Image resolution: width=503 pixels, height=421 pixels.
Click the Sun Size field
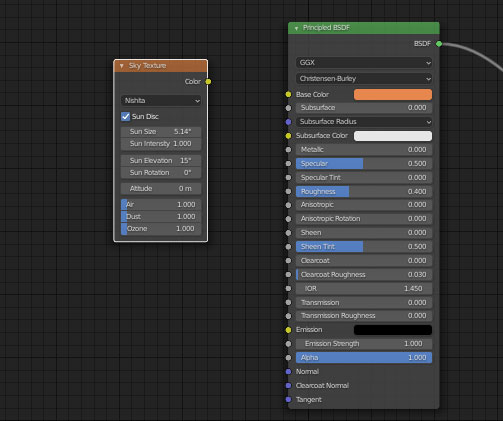pos(161,132)
